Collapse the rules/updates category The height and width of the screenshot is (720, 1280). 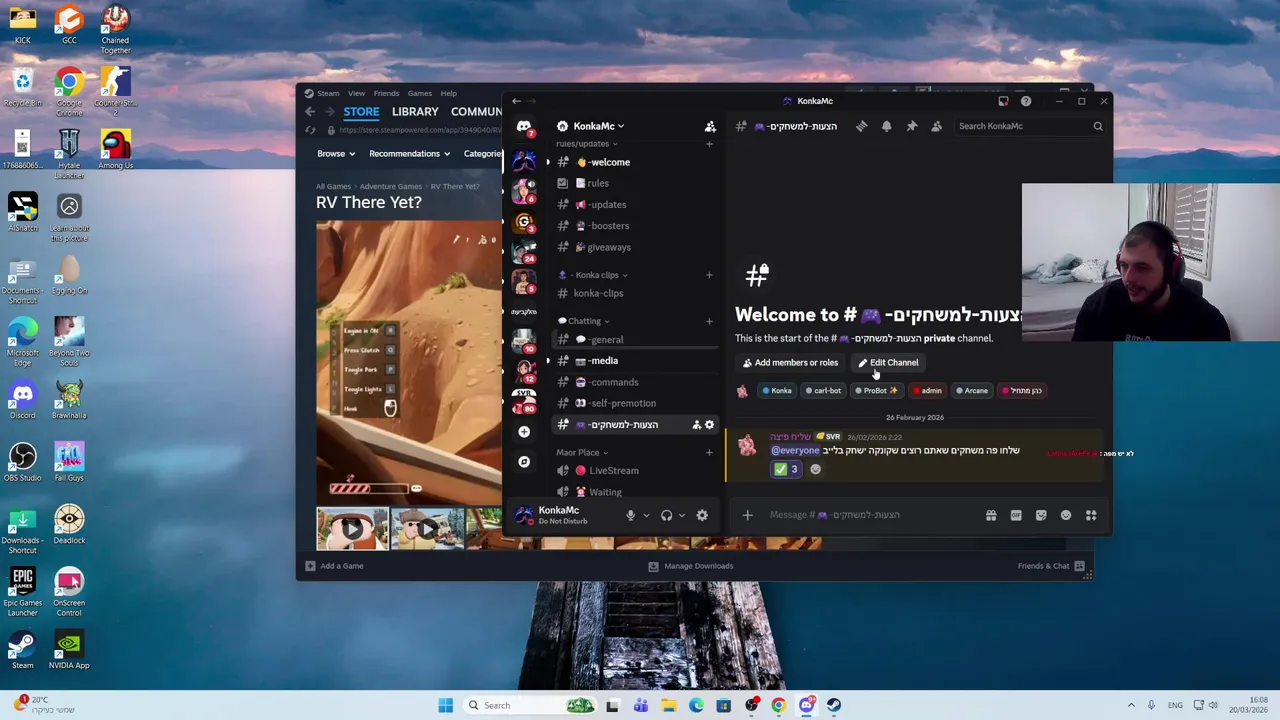(x=587, y=144)
